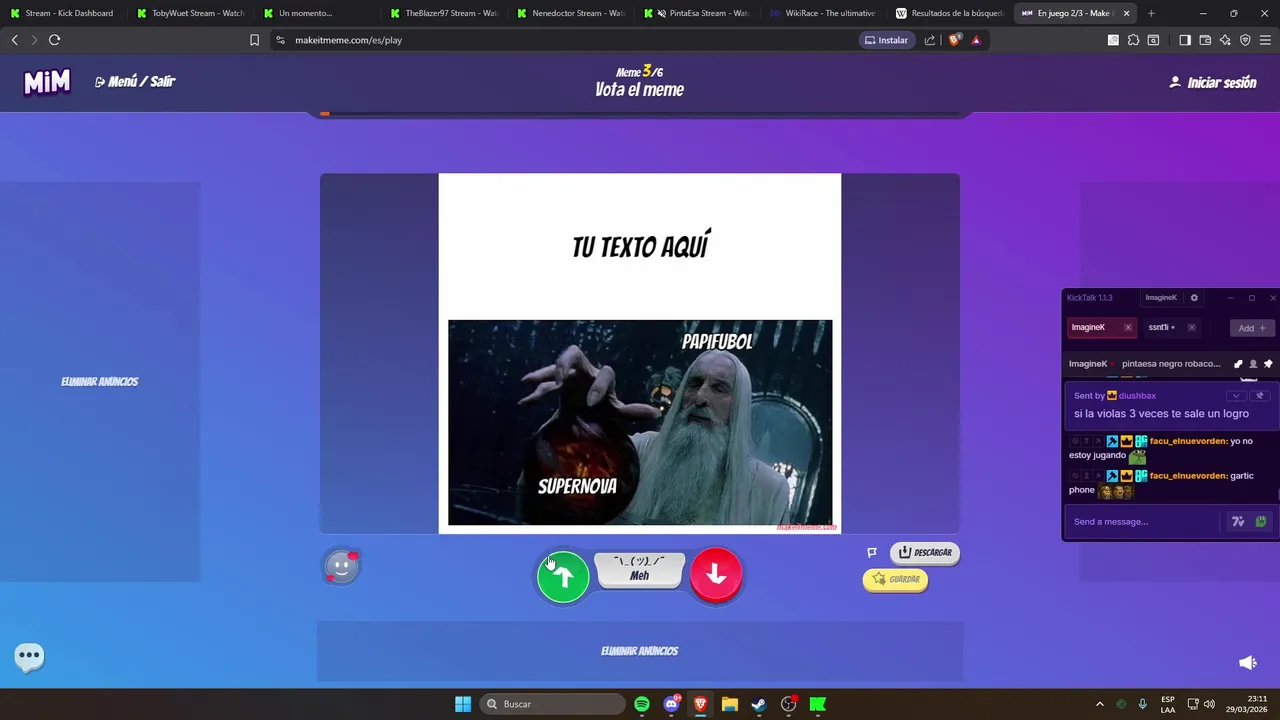1280x720 pixels.
Task: Open the Brave VPN shield icon
Action: (1245, 40)
